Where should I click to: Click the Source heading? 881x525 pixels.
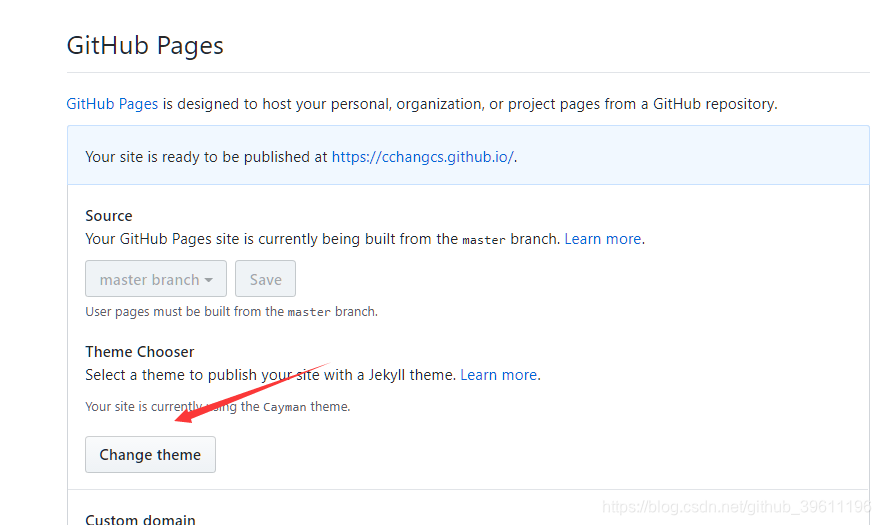(x=109, y=216)
